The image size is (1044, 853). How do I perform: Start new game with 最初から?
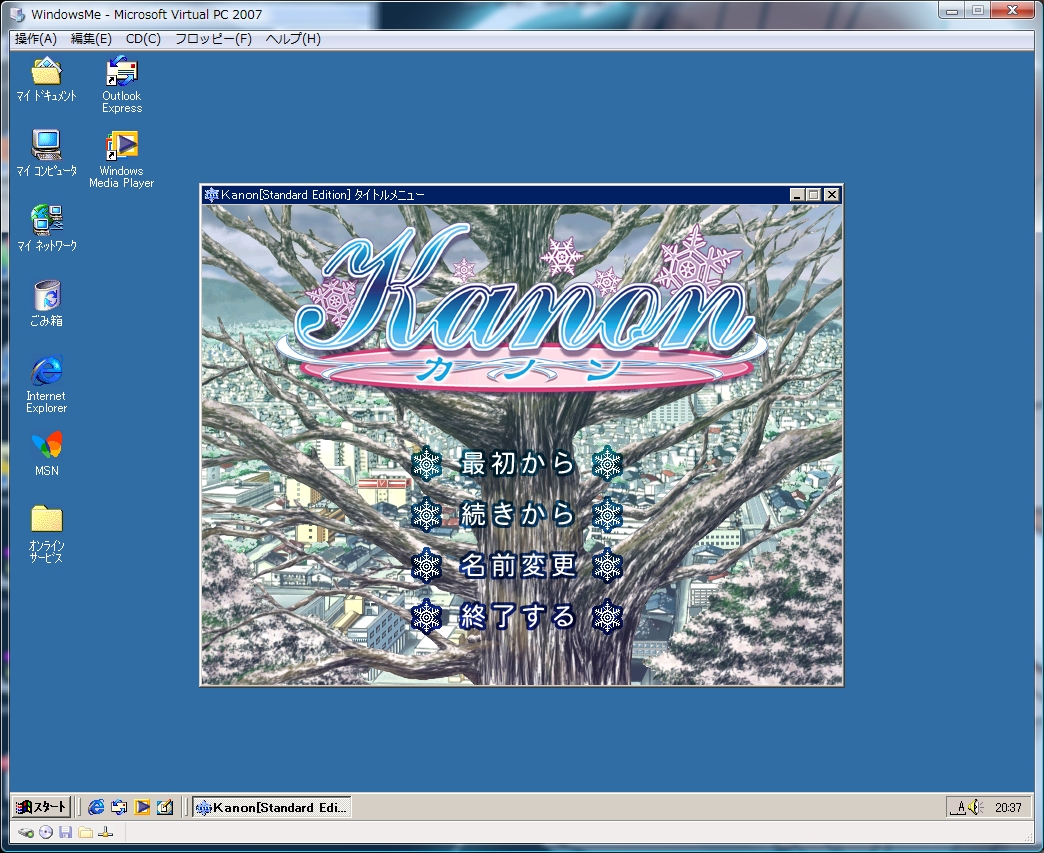[x=517, y=463]
